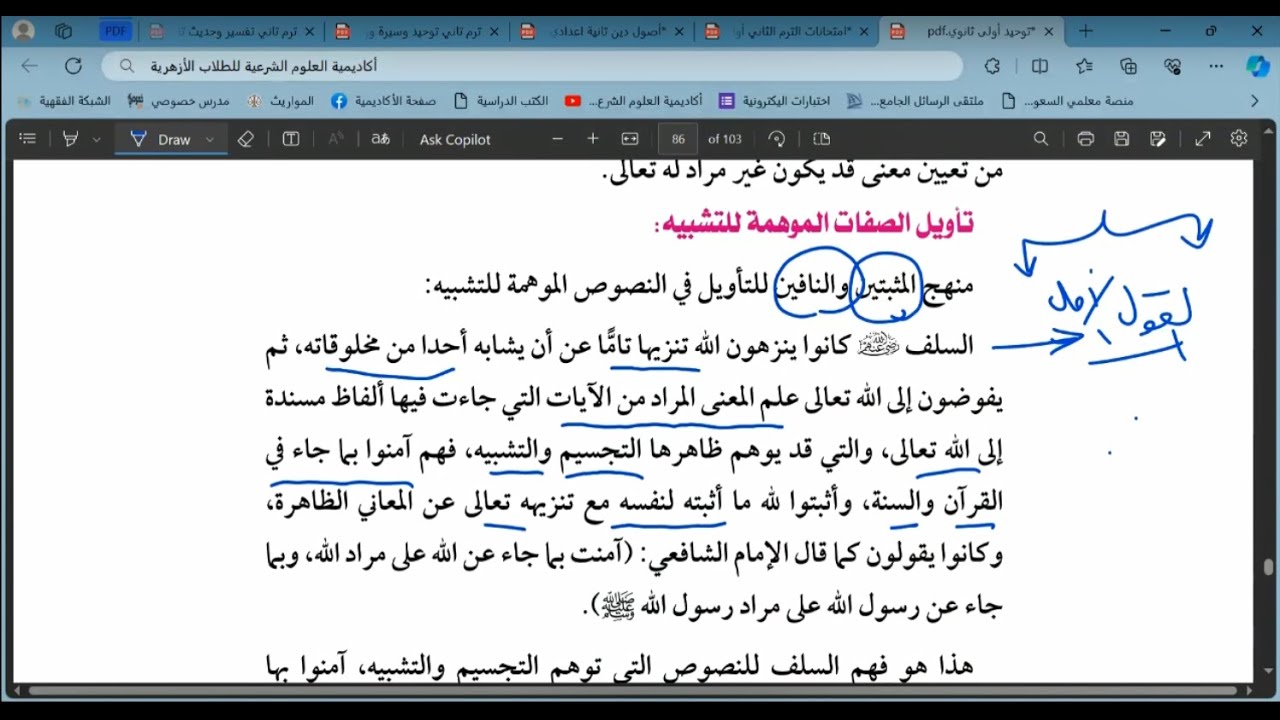This screenshot has width=1280, height=720.
Task: Open a new browser tab
Action: 1086,31
